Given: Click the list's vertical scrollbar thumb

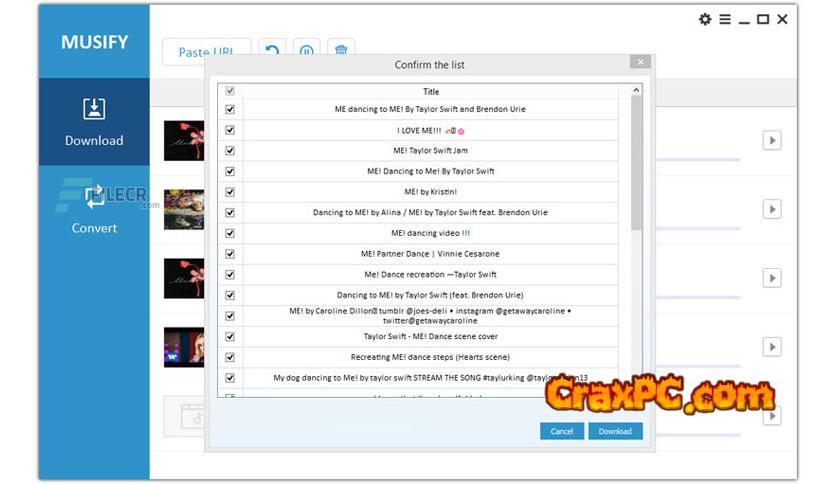Looking at the screenshot, I should (636, 160).
